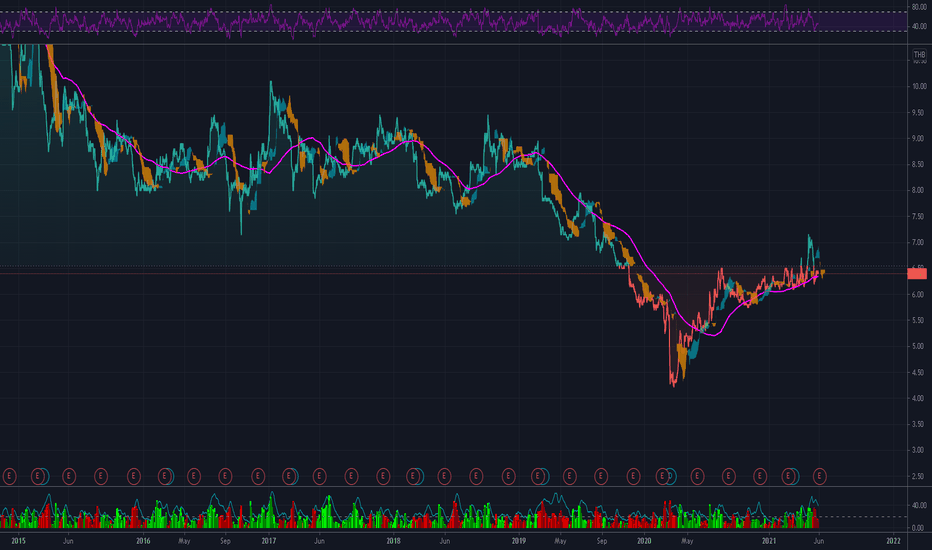
Task: Click the 2020 label on time axis
Action: (x=644, y=541)
